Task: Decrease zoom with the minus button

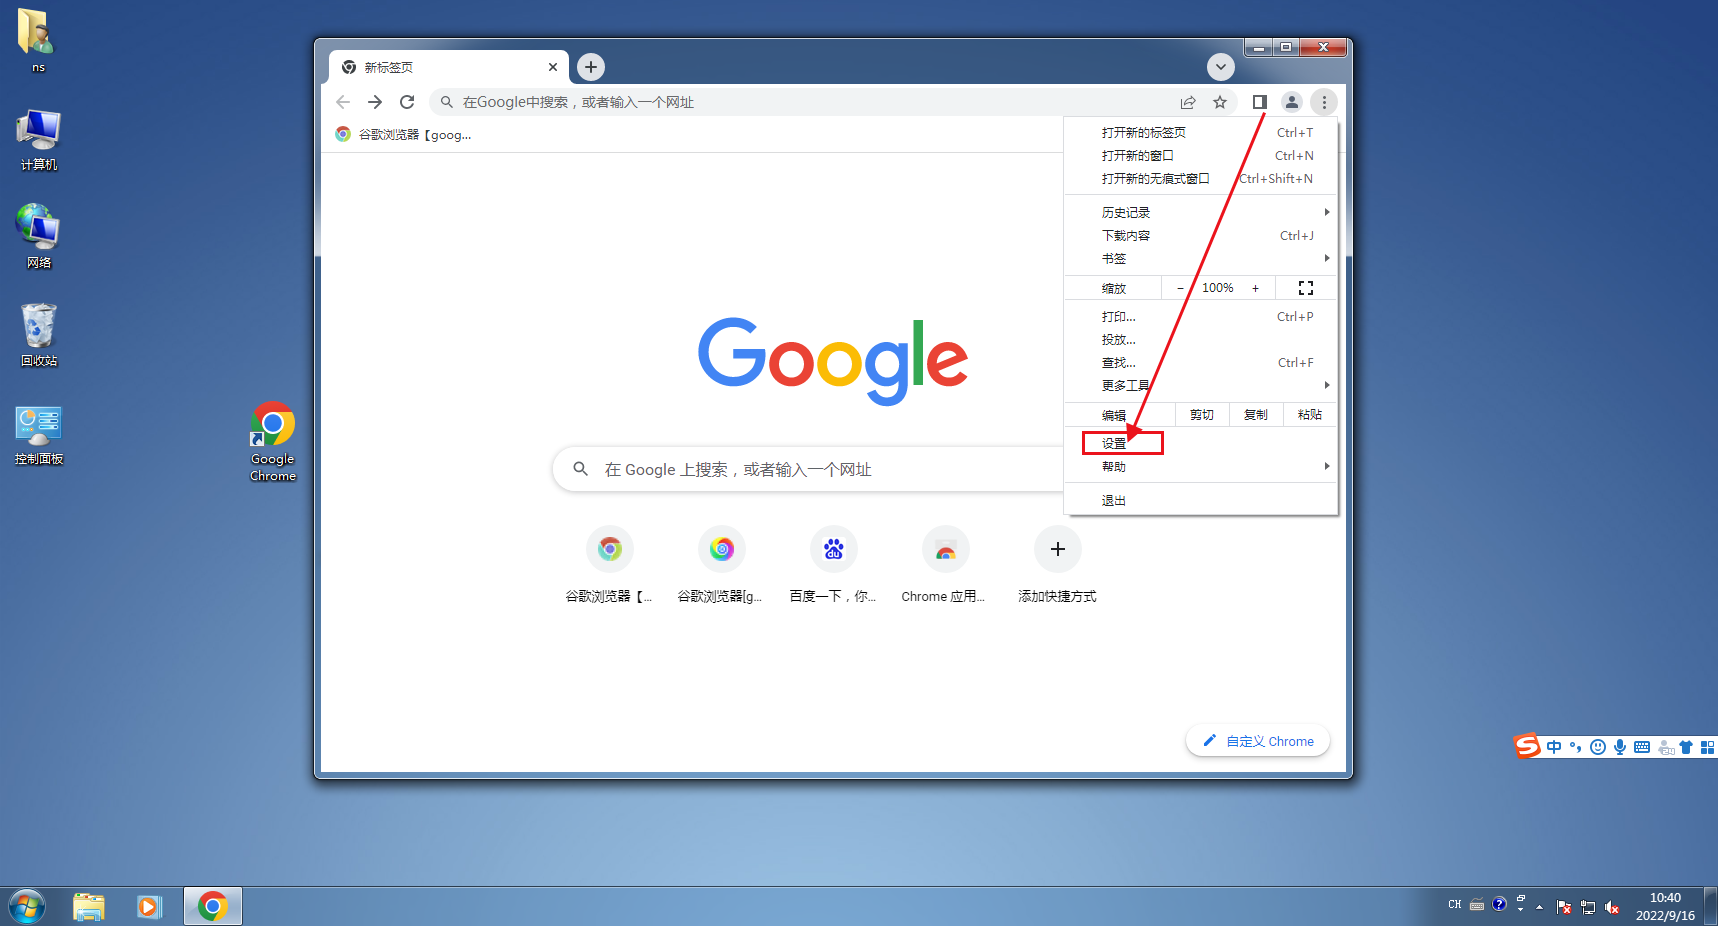Action: tap(1180, 288)
